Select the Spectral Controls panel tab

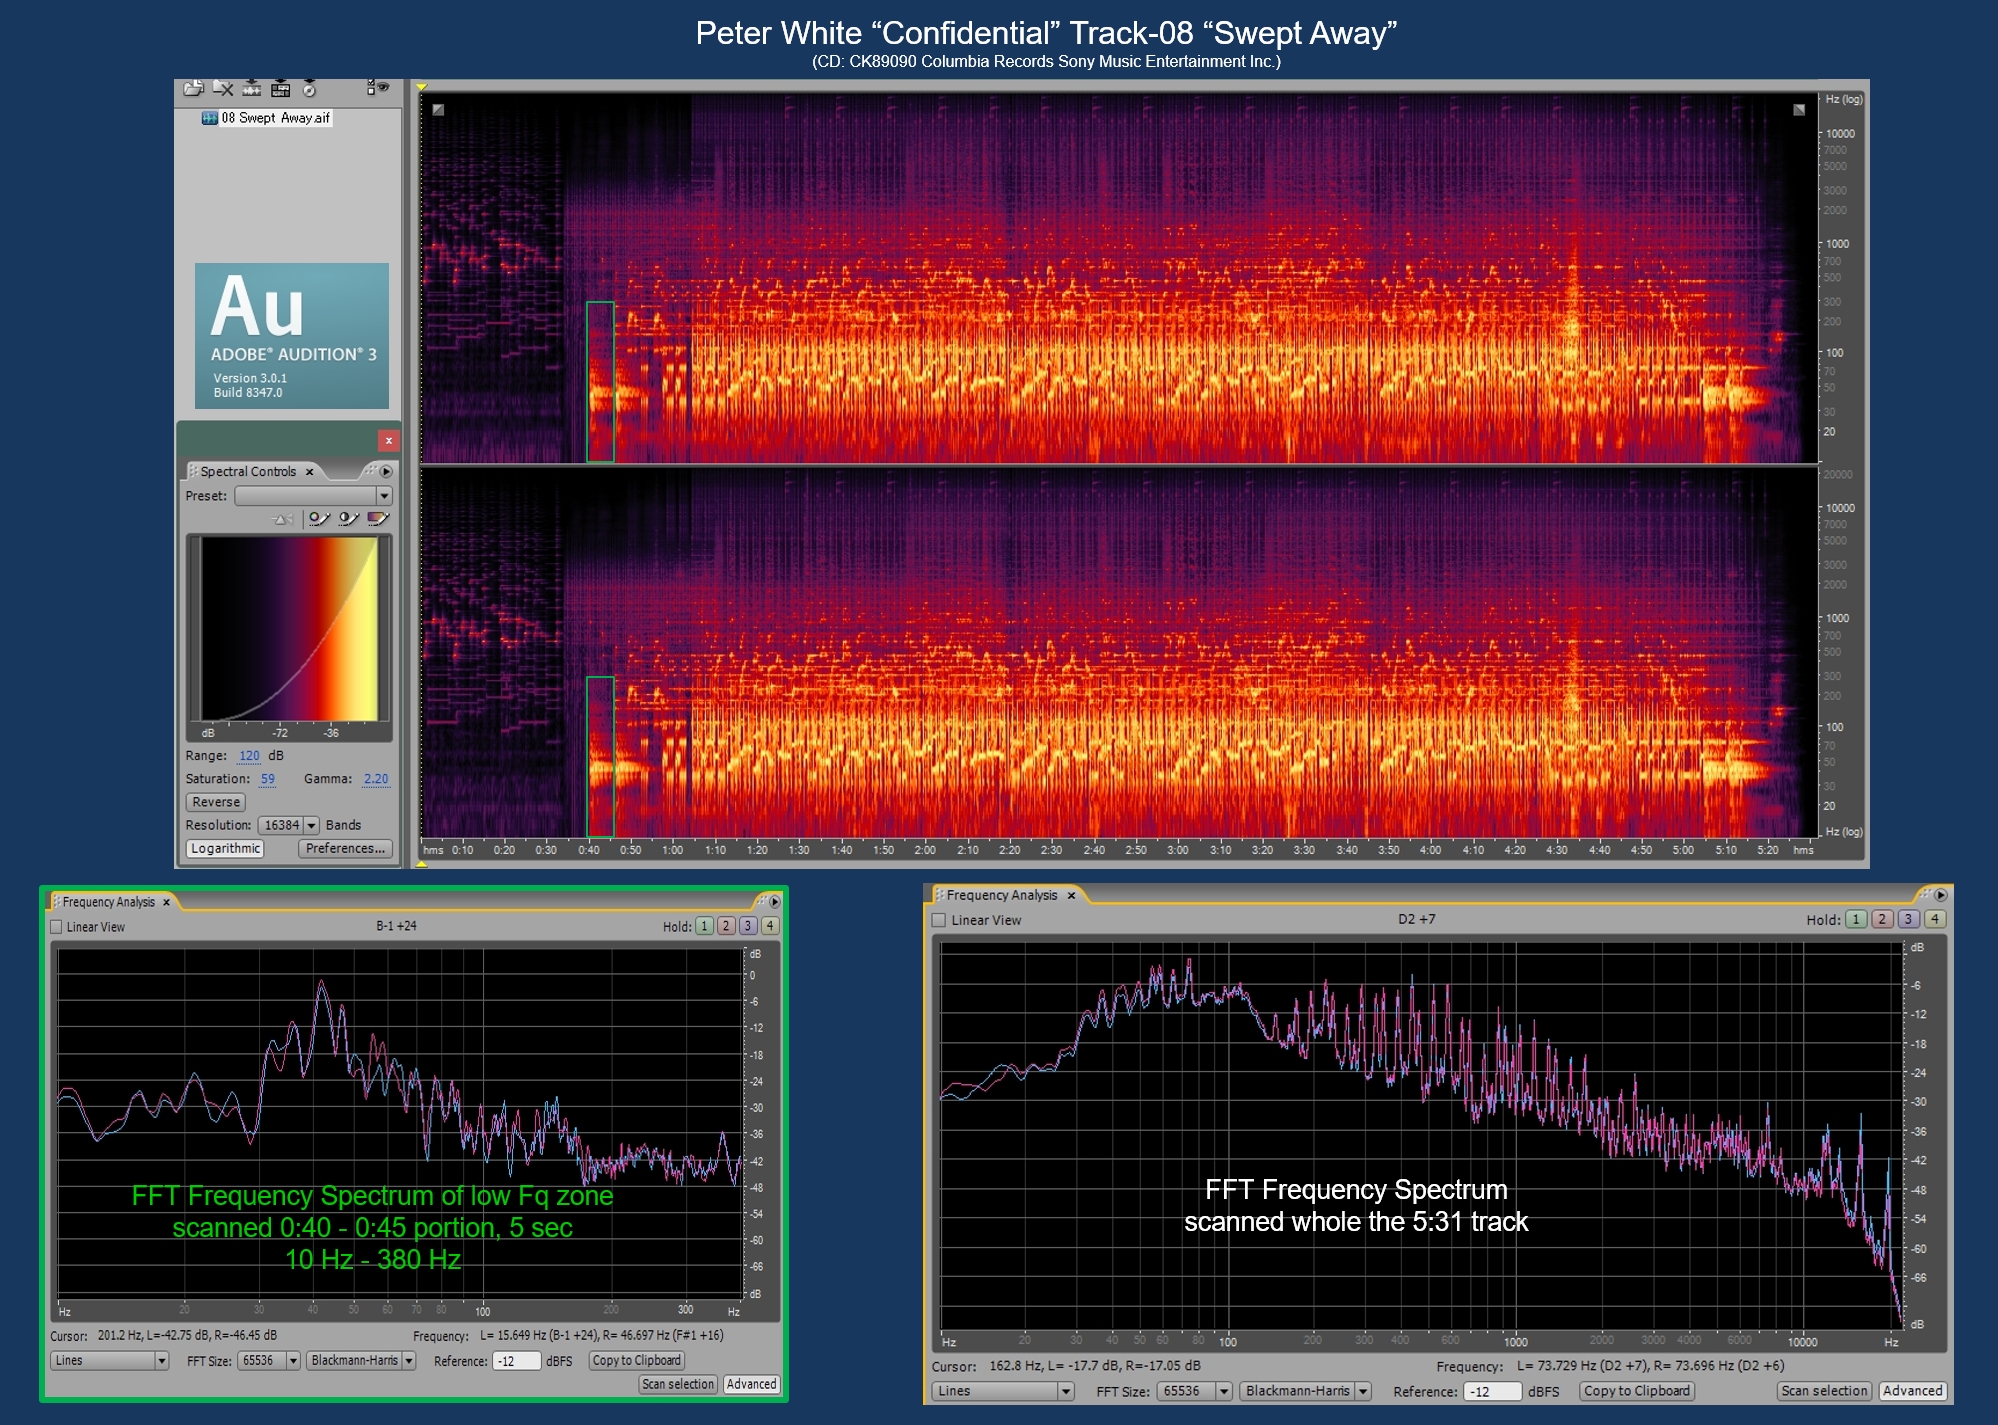click(248, 472)
